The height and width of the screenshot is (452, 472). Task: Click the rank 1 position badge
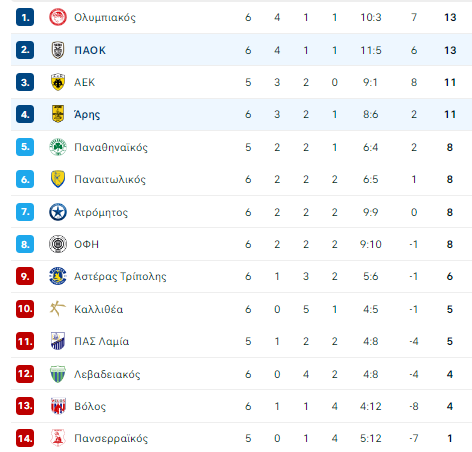point(25,17)
